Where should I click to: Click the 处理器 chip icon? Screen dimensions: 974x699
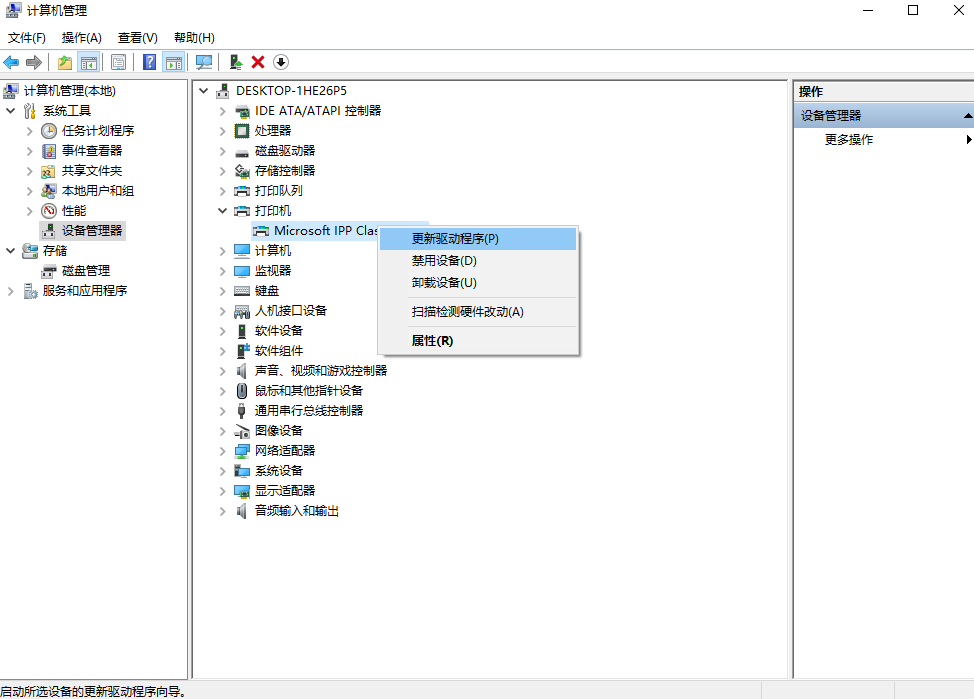click(x=242, y=130)
